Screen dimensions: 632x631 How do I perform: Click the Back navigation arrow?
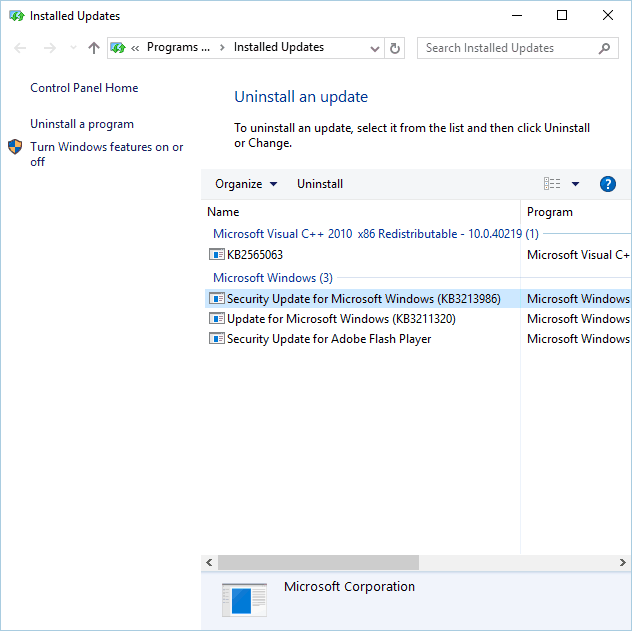coord(20,48)
